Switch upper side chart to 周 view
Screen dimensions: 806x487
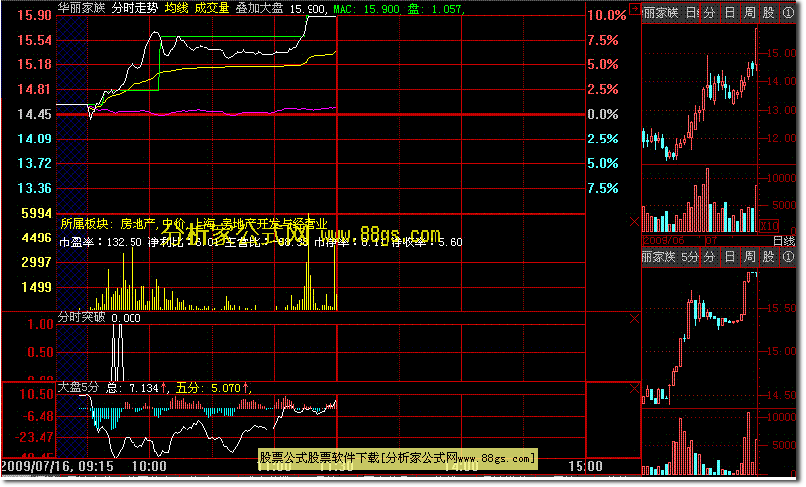[749, 13]
